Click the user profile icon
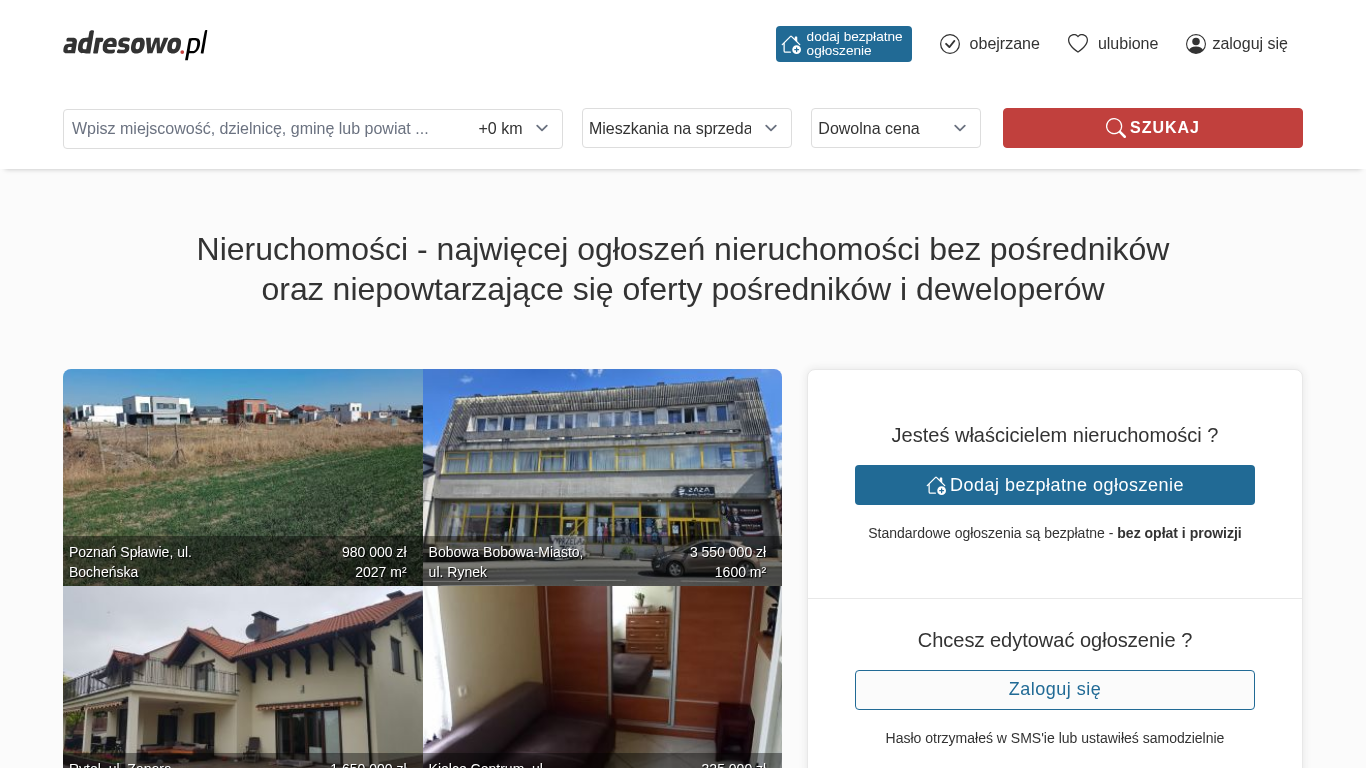The height and width of the screenshot is (768, 1366). click(1196, 44)
